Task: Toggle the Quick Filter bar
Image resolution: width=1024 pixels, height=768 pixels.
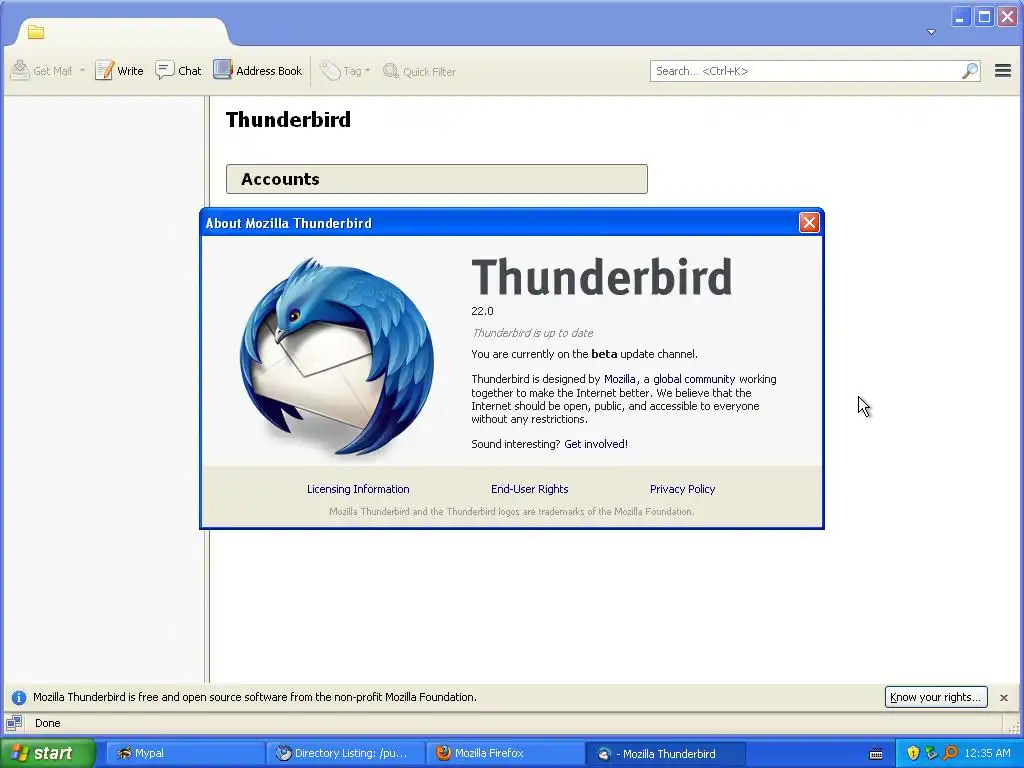Action: pos(419,71)
